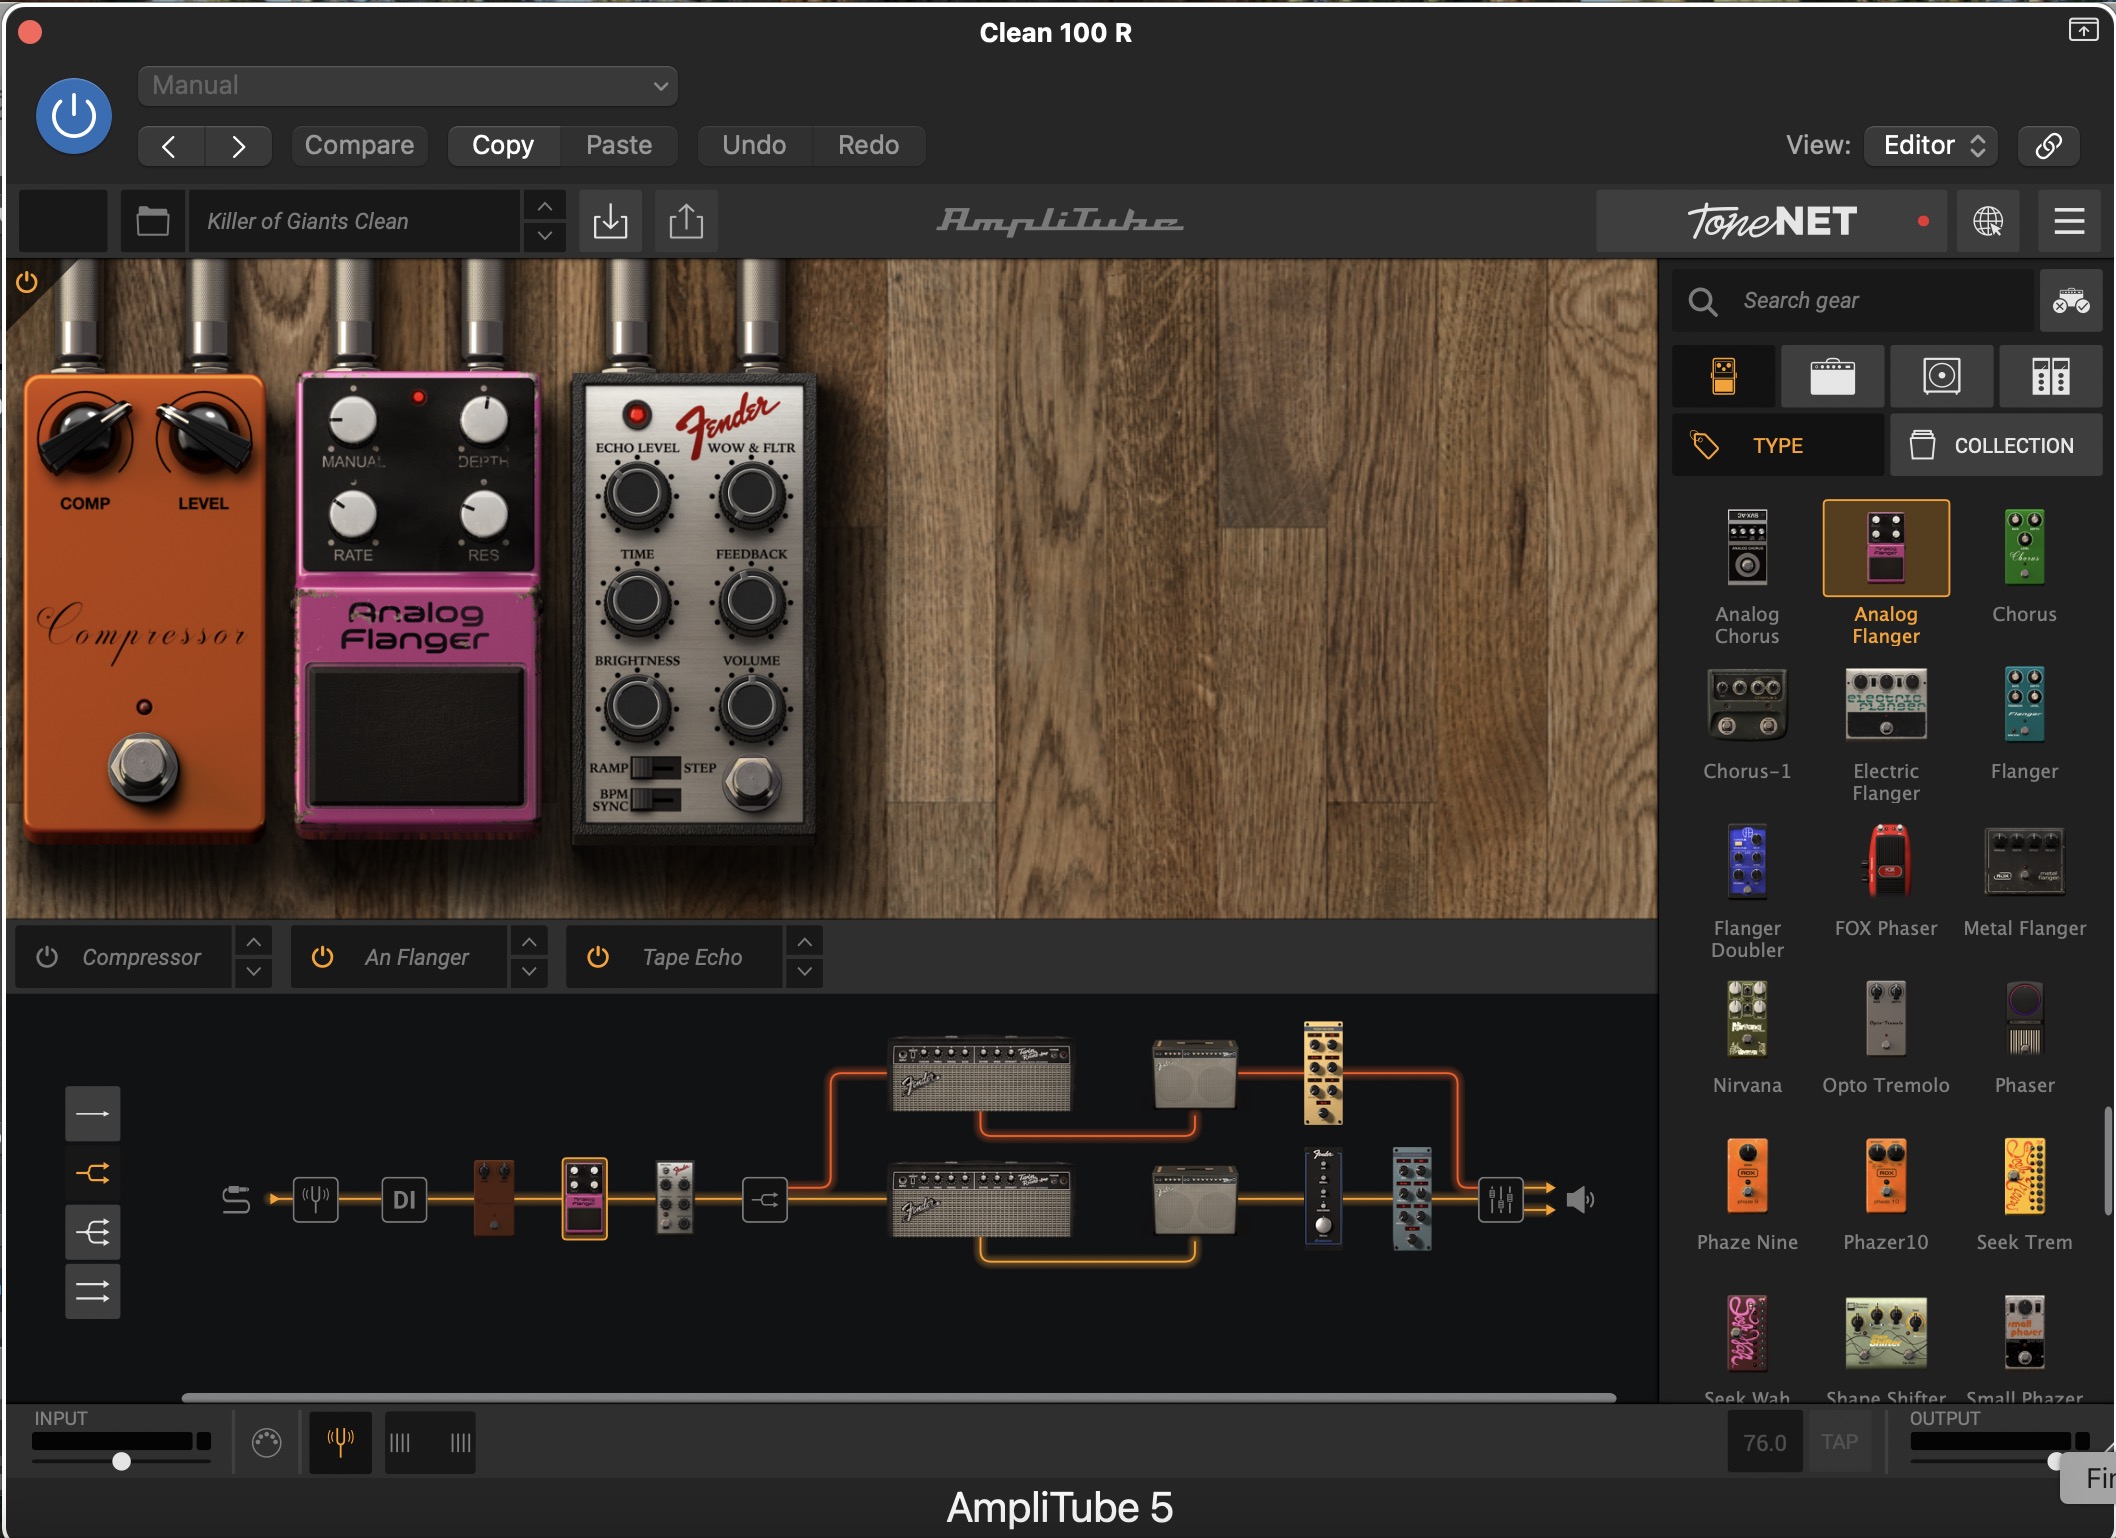Viewport: 2116px width, 1538px height.
Task: Select the DI block in signal chain
Action: 404,1199
